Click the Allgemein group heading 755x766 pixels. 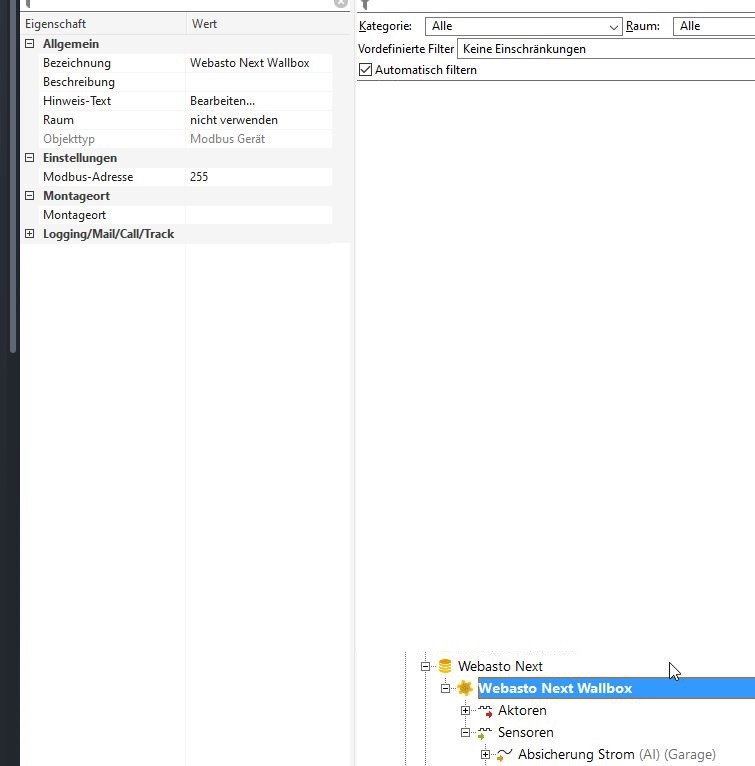[x=71, y=44]
